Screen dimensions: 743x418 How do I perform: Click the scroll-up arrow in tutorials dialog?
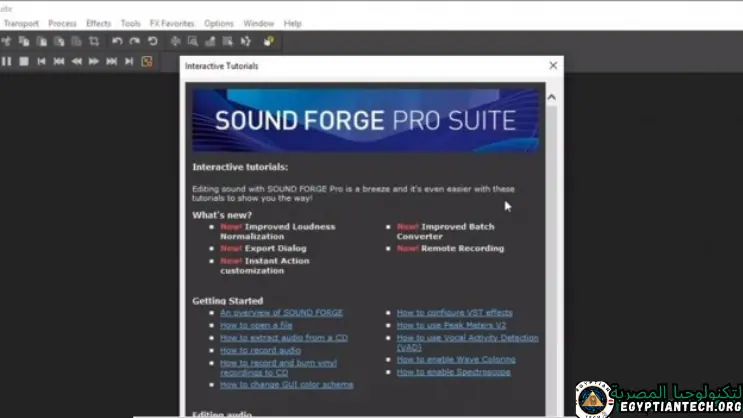(x=552, y=97)
